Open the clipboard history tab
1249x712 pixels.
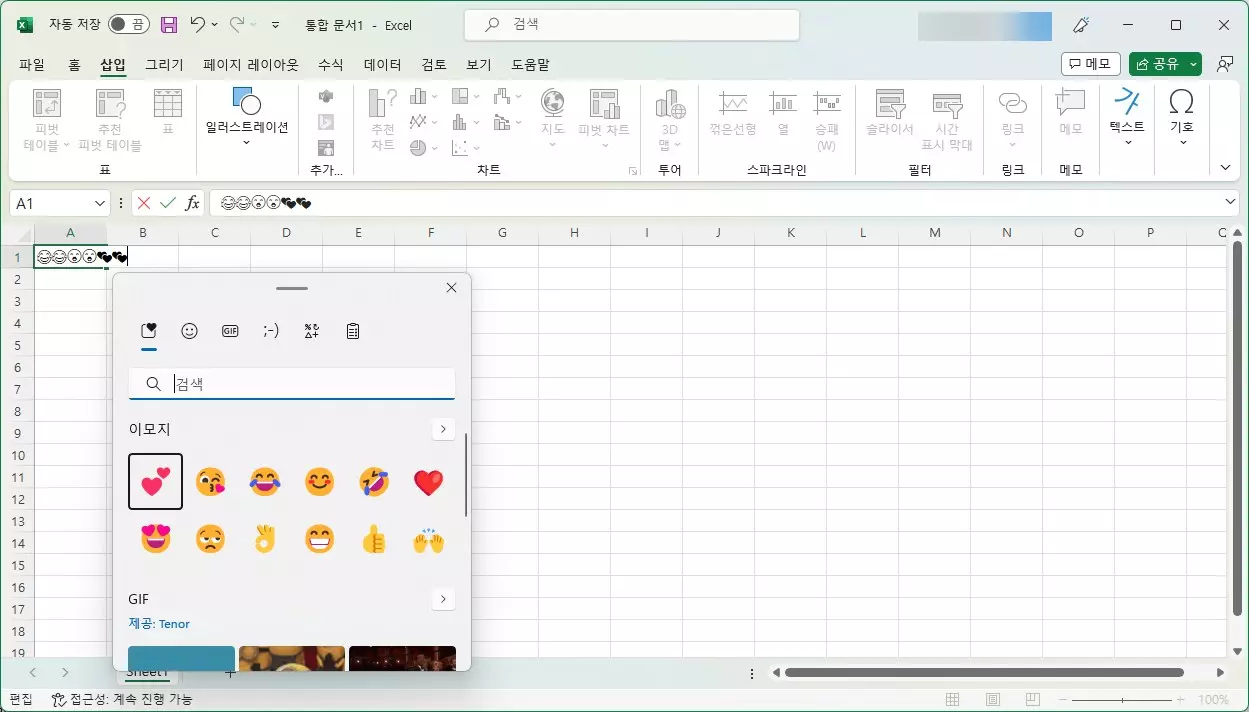352,331
